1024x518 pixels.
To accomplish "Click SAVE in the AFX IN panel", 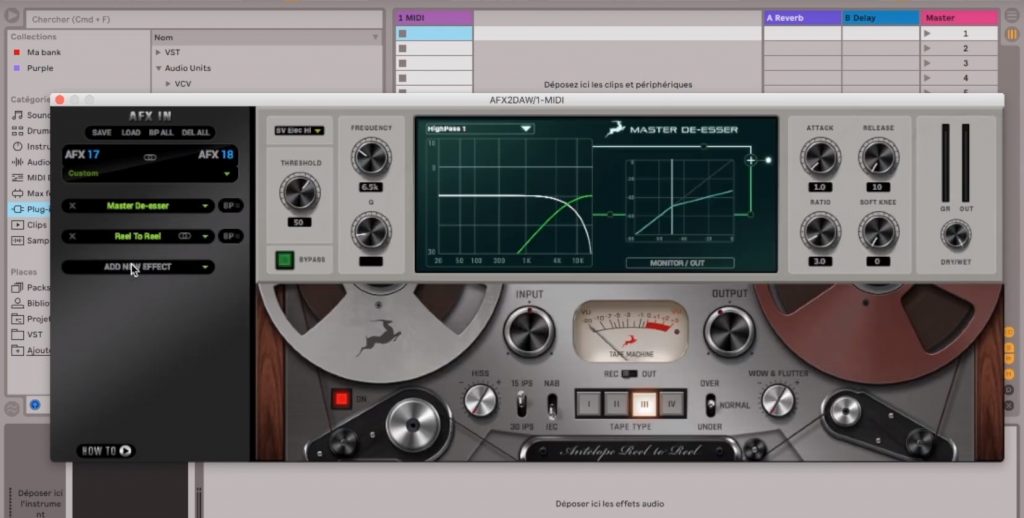I will [x=101, y=133].
